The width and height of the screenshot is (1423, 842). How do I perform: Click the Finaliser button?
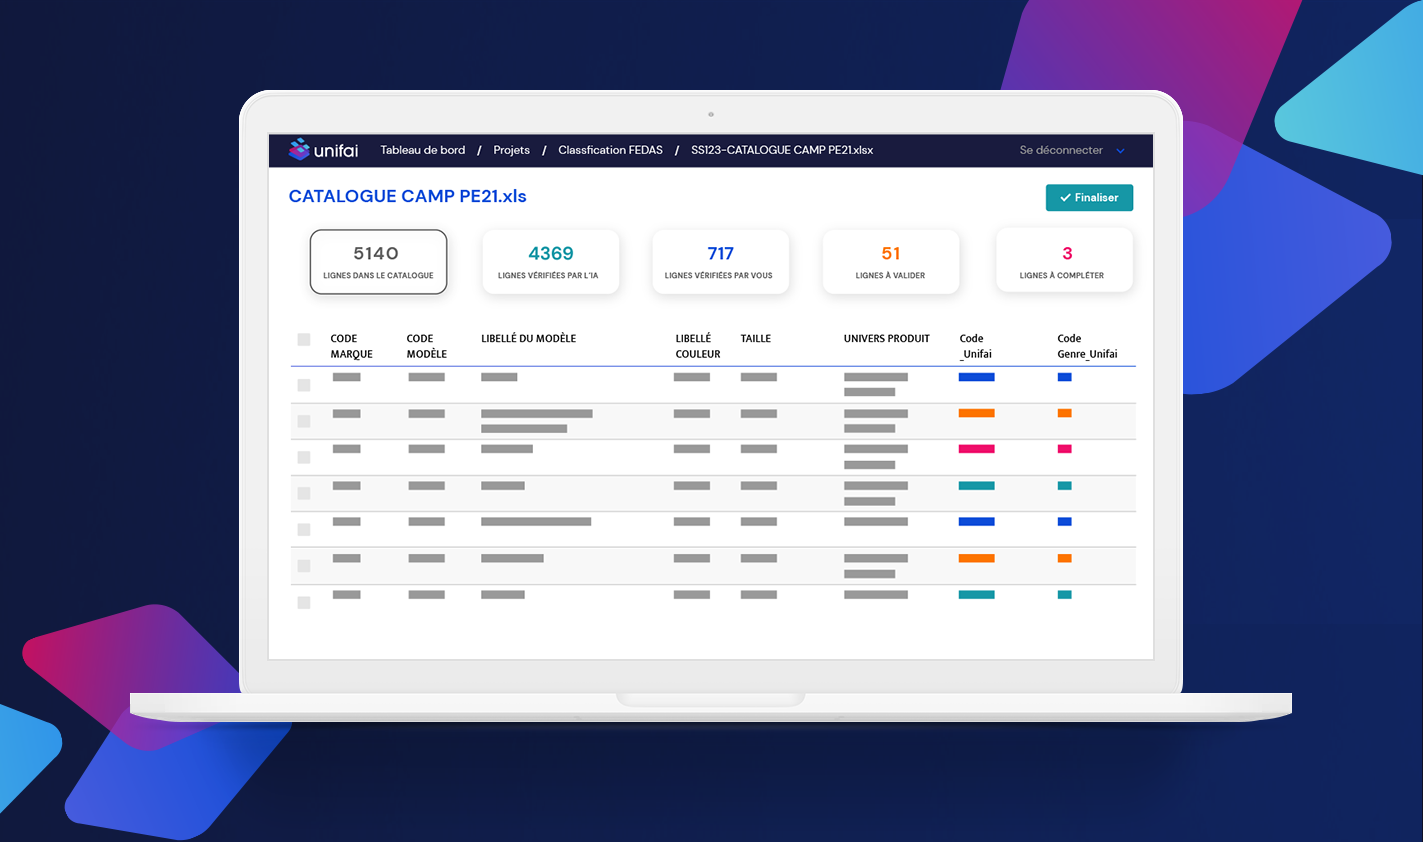(x=1089, y=198)
